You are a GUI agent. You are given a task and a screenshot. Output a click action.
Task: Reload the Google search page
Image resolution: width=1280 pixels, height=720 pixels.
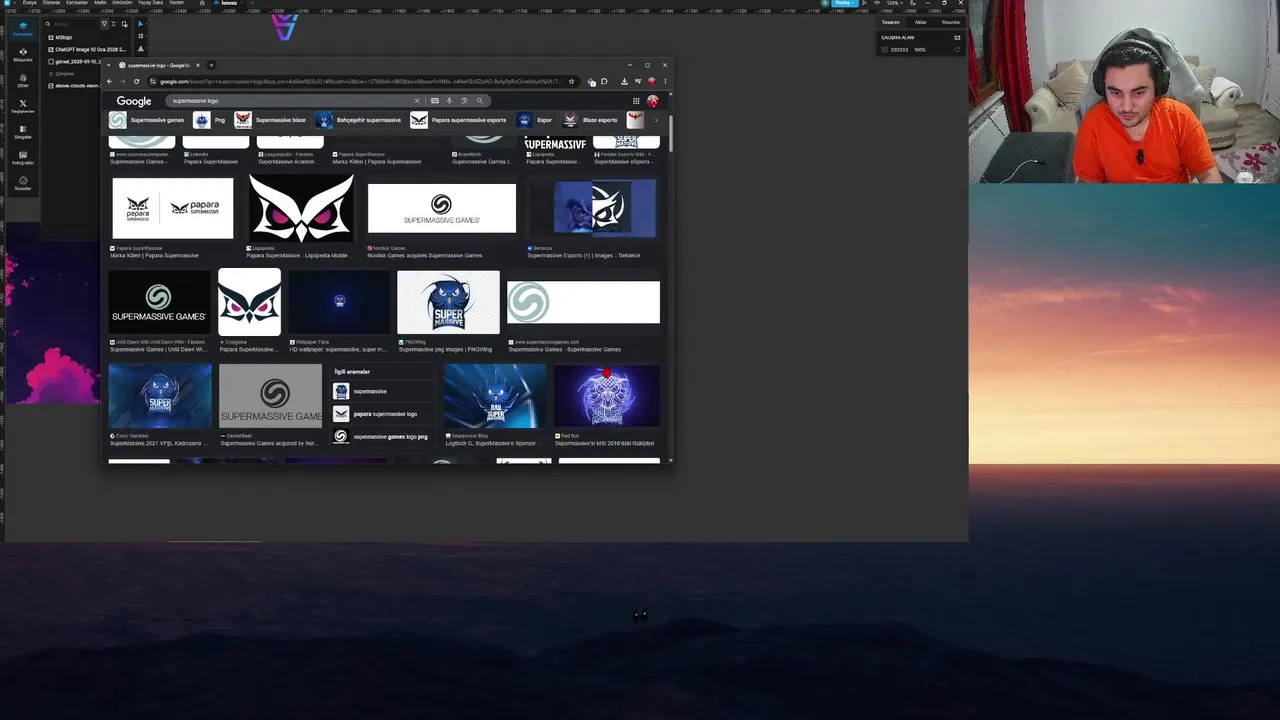pyautogui.click(x=136, y=81)
